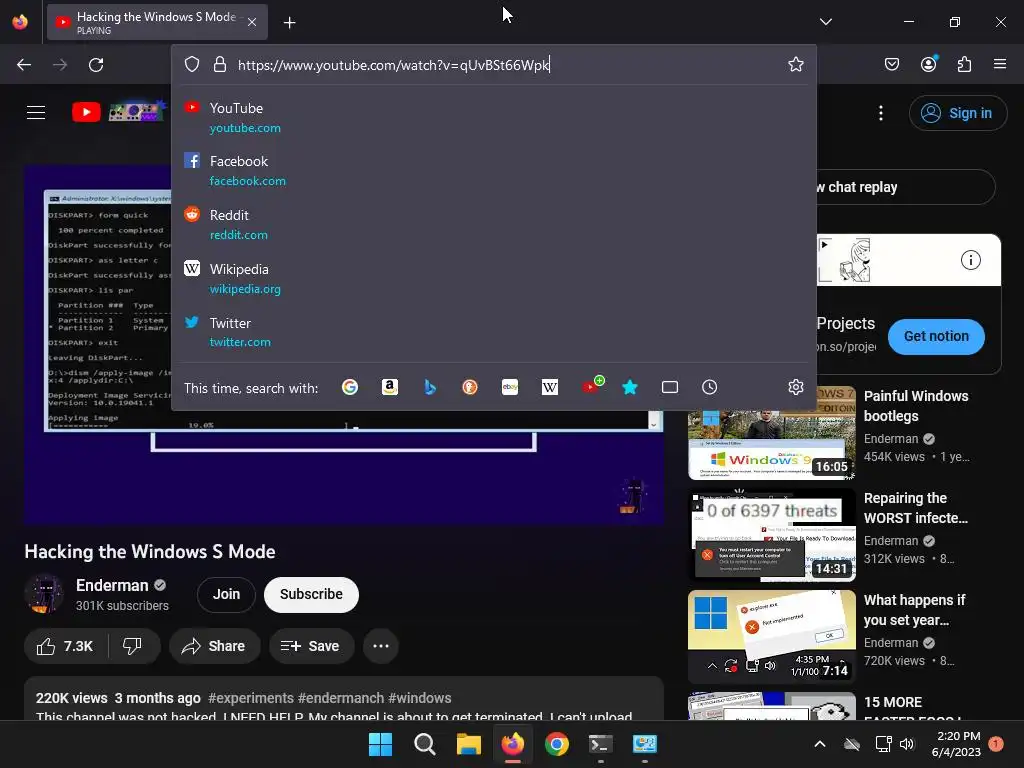Open Terminal from the taskbar
The width and height of the screenshot is (1024, 768).
coord(601,744)
